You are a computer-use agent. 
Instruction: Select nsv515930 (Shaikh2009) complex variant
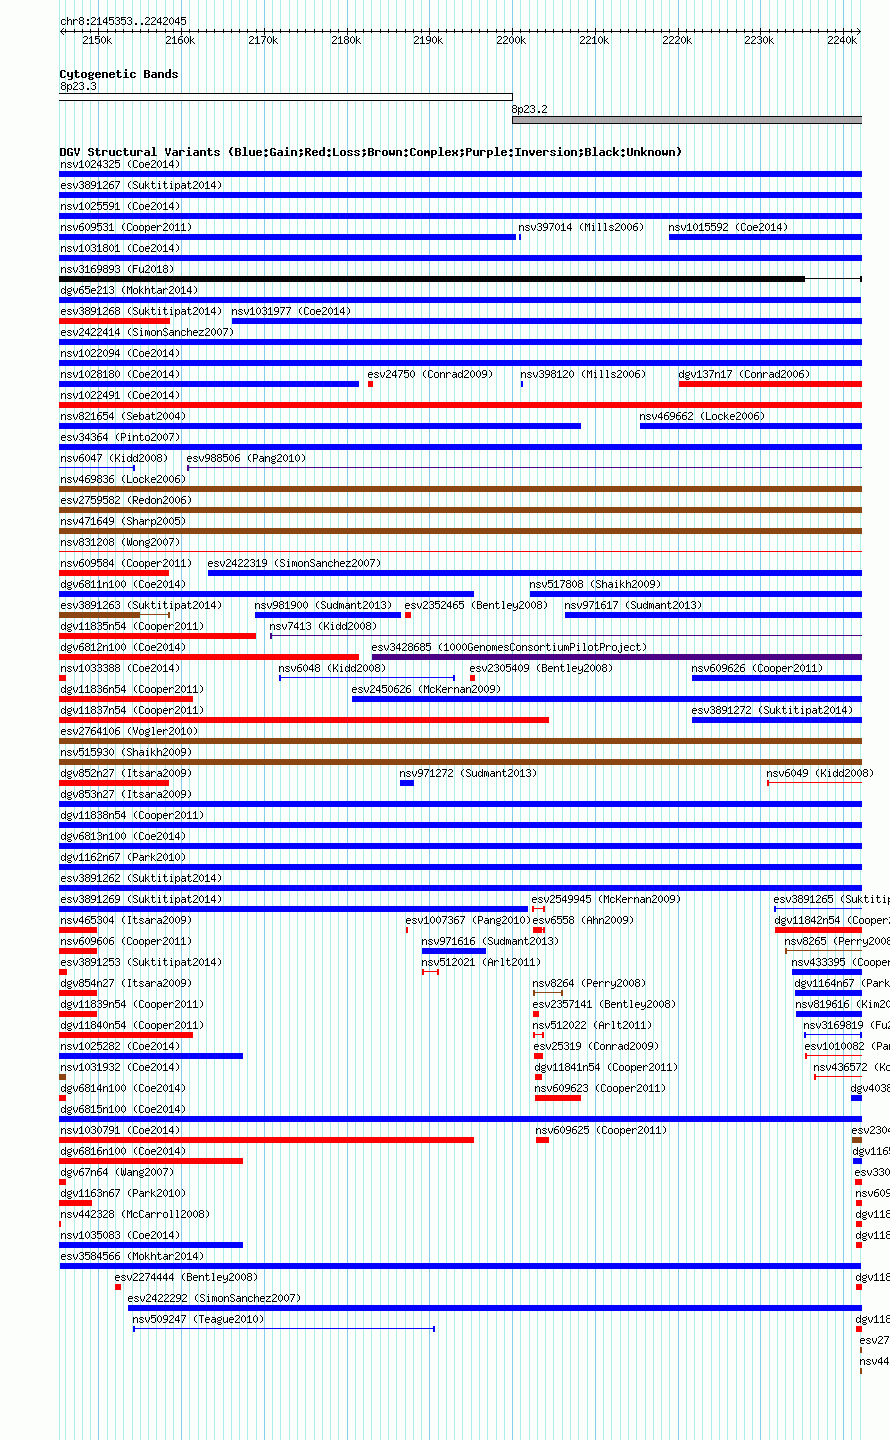460,762
